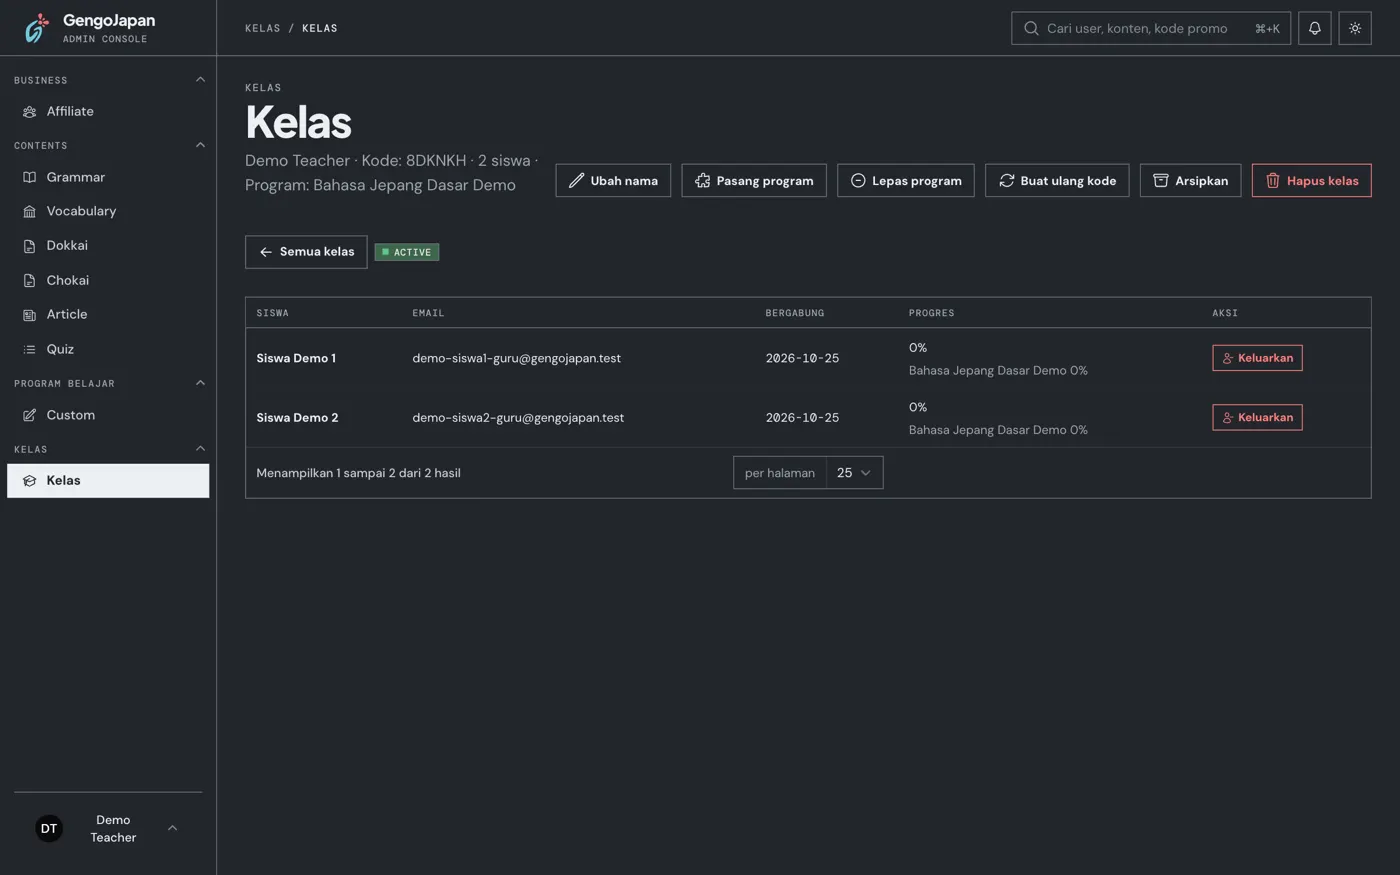Click the Siswa Demo 1 name cell
This screenshot has width=1400, height=875.
tap(296, 358)
